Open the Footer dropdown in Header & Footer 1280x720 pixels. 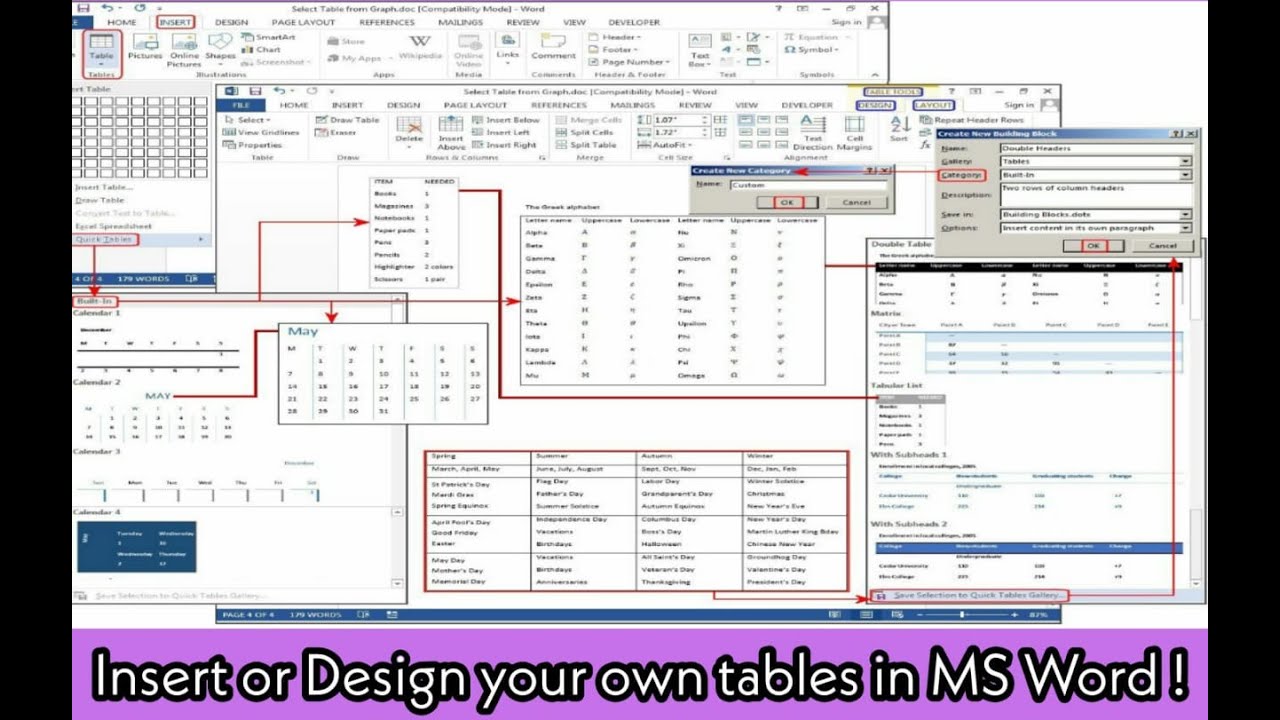(612, 49)
